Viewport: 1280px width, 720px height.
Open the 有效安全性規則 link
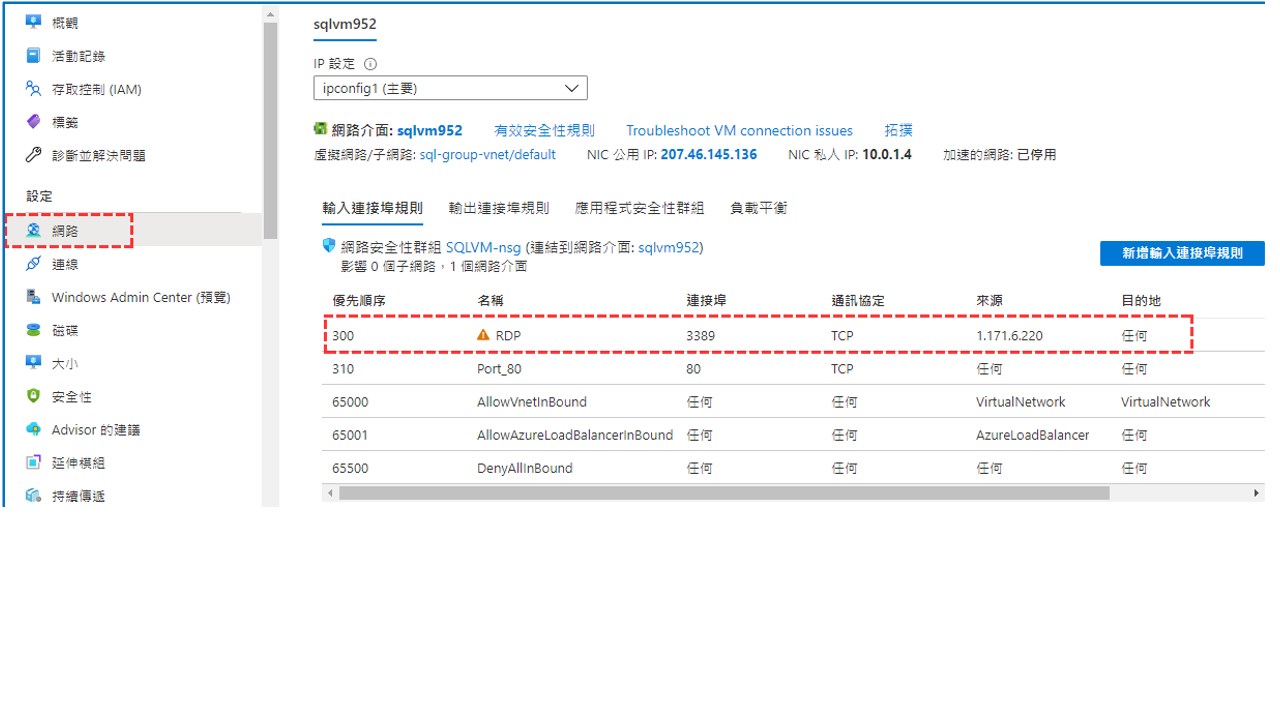click(544, 130)
